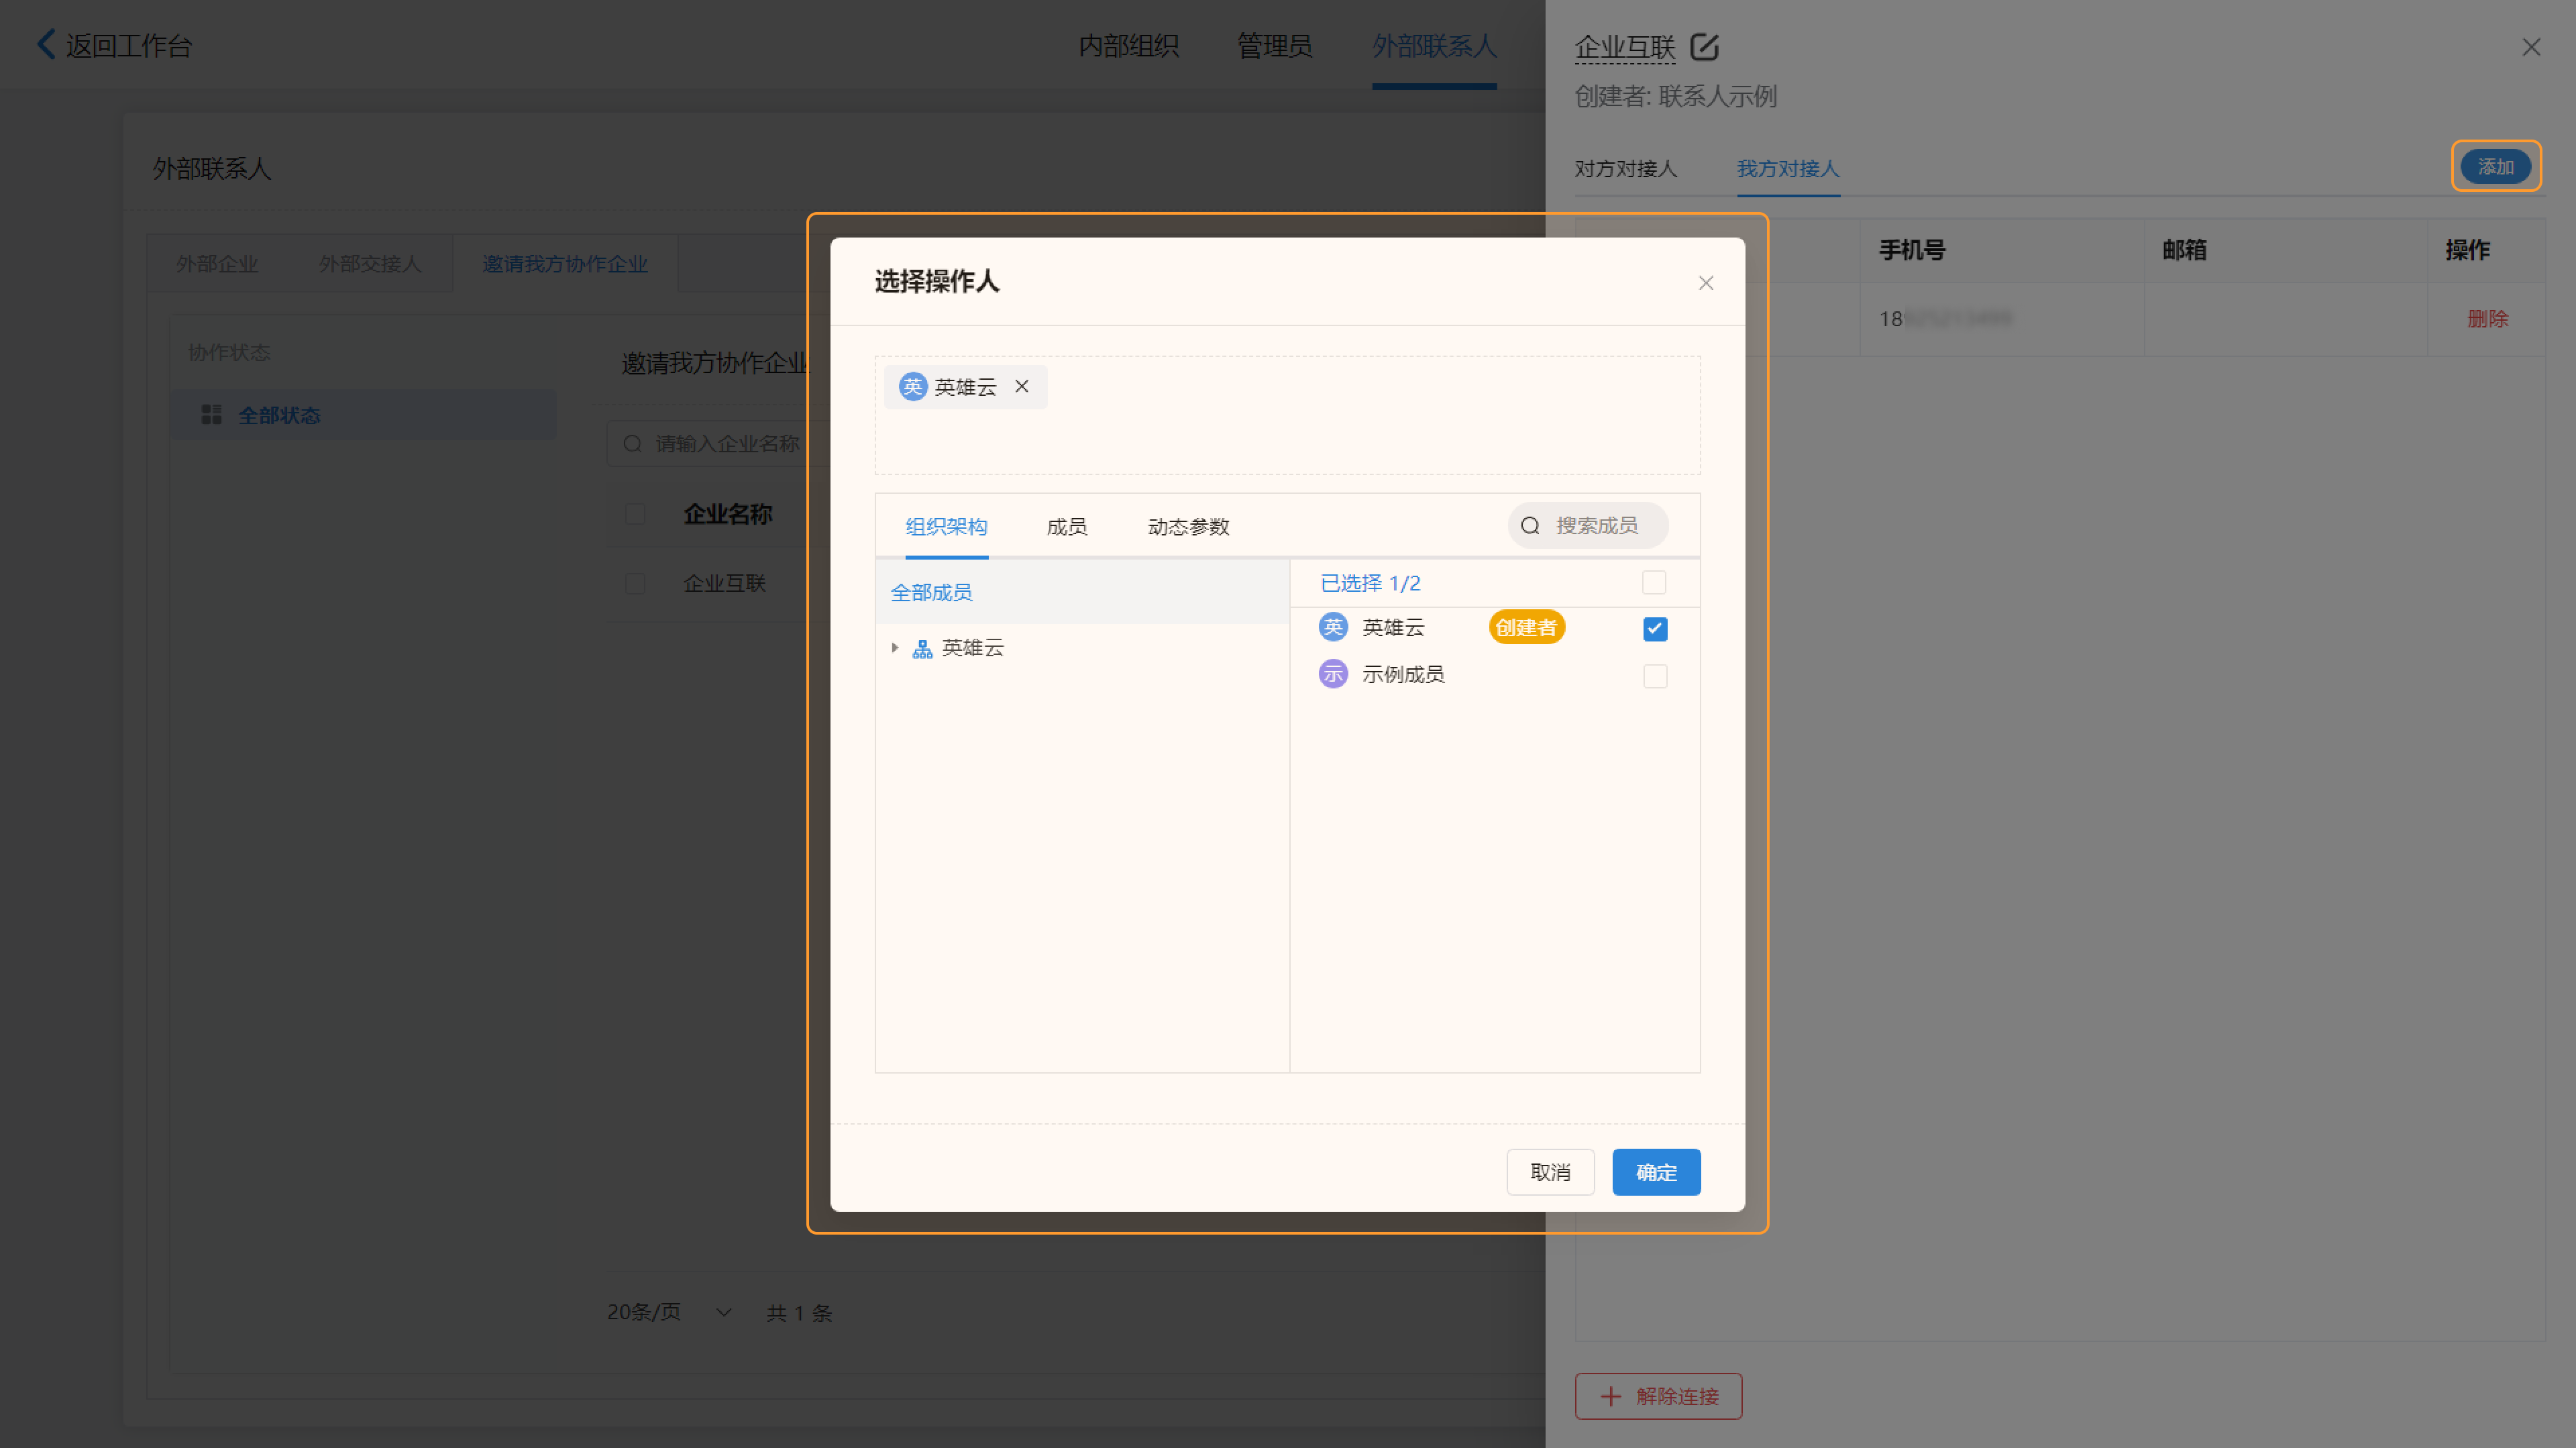The width and height of the screenshot is (2576, 1448).
Task: Click the 手机号 column header
Action: click(1912, 250)
